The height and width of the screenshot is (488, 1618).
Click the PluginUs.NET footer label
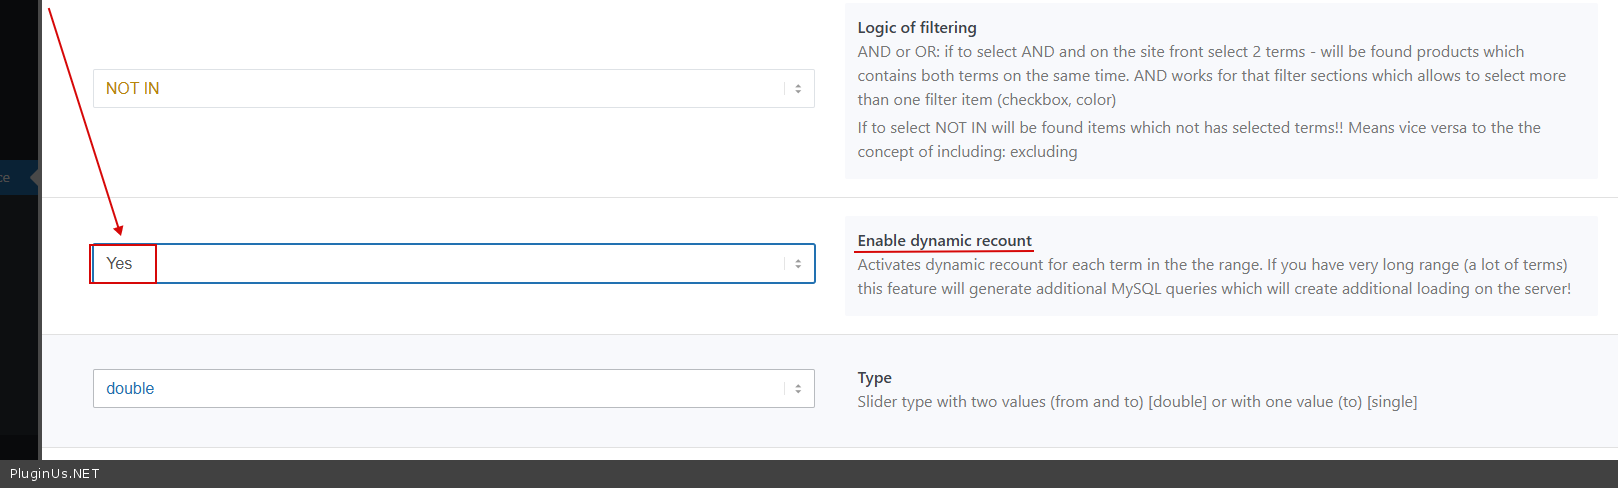coord(55,474)
